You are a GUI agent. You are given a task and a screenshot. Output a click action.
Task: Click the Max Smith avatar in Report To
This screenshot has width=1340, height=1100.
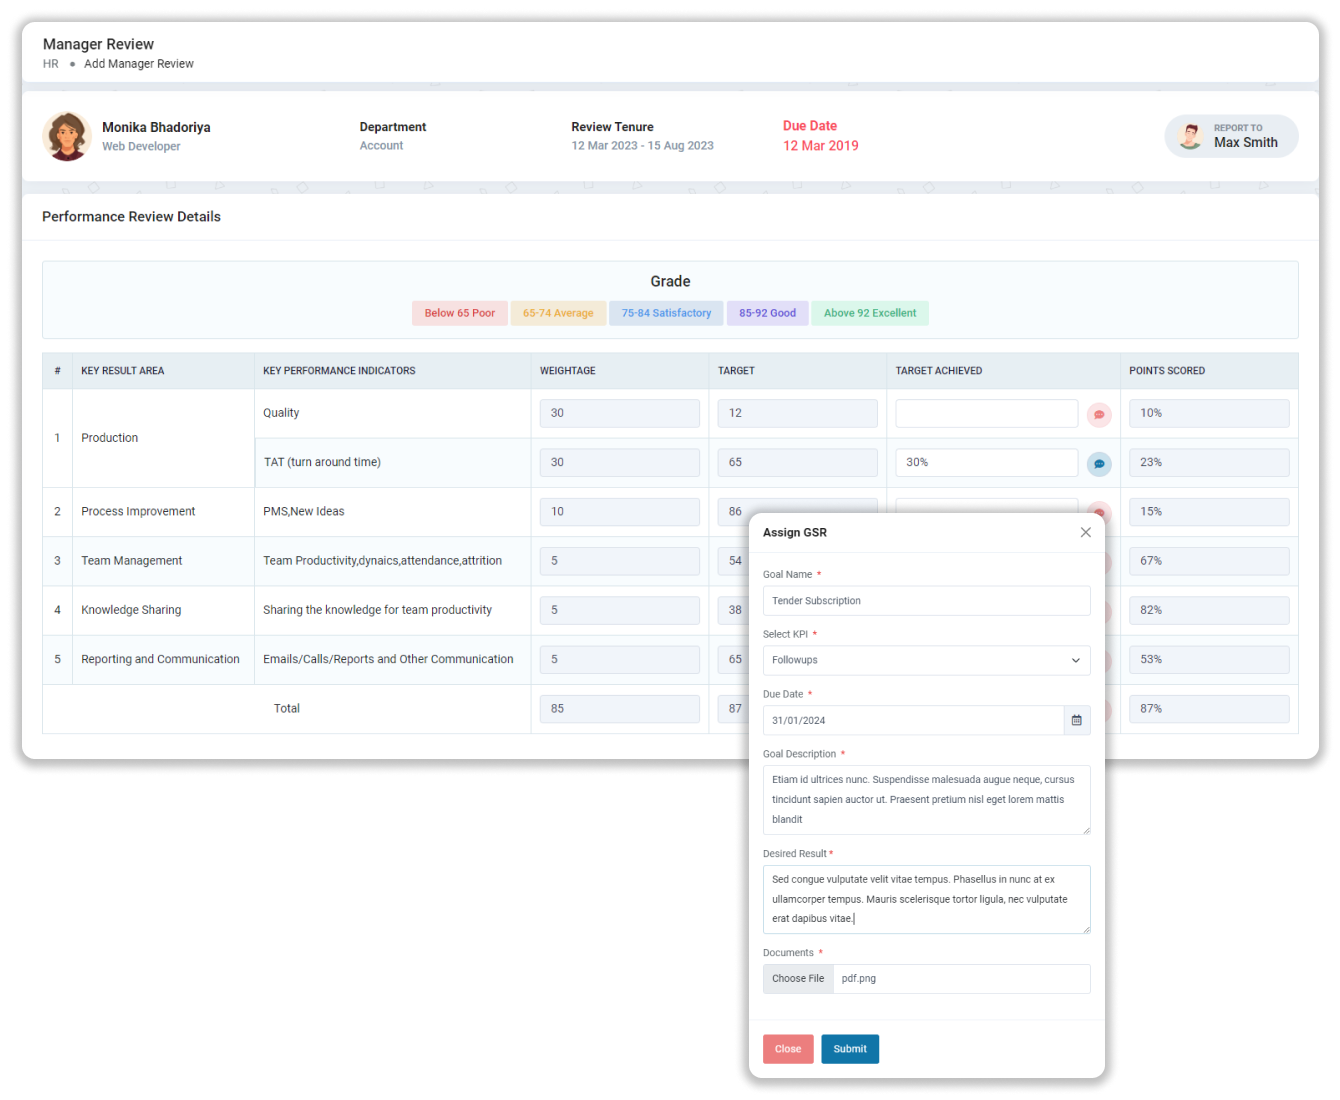[1190, 135]
